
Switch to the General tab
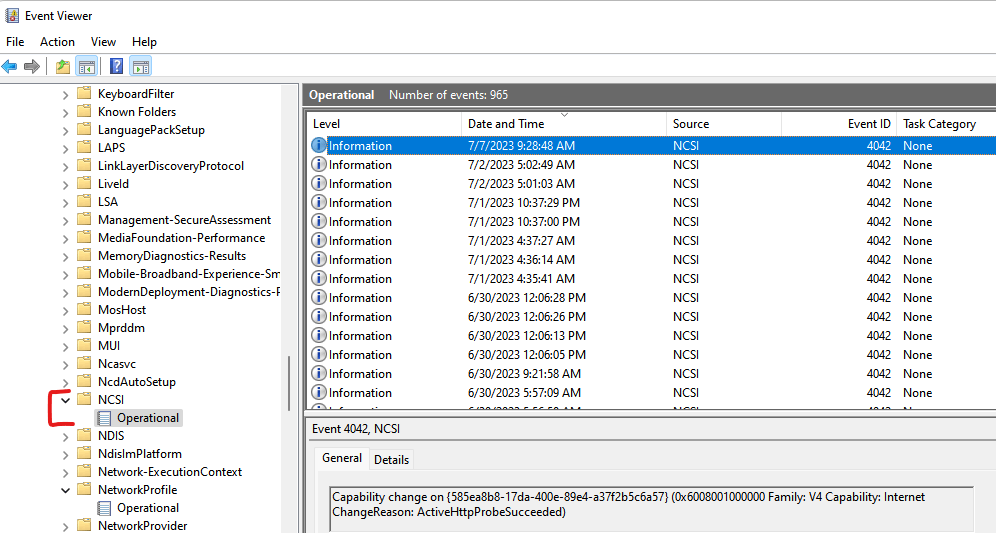point(342,458)
